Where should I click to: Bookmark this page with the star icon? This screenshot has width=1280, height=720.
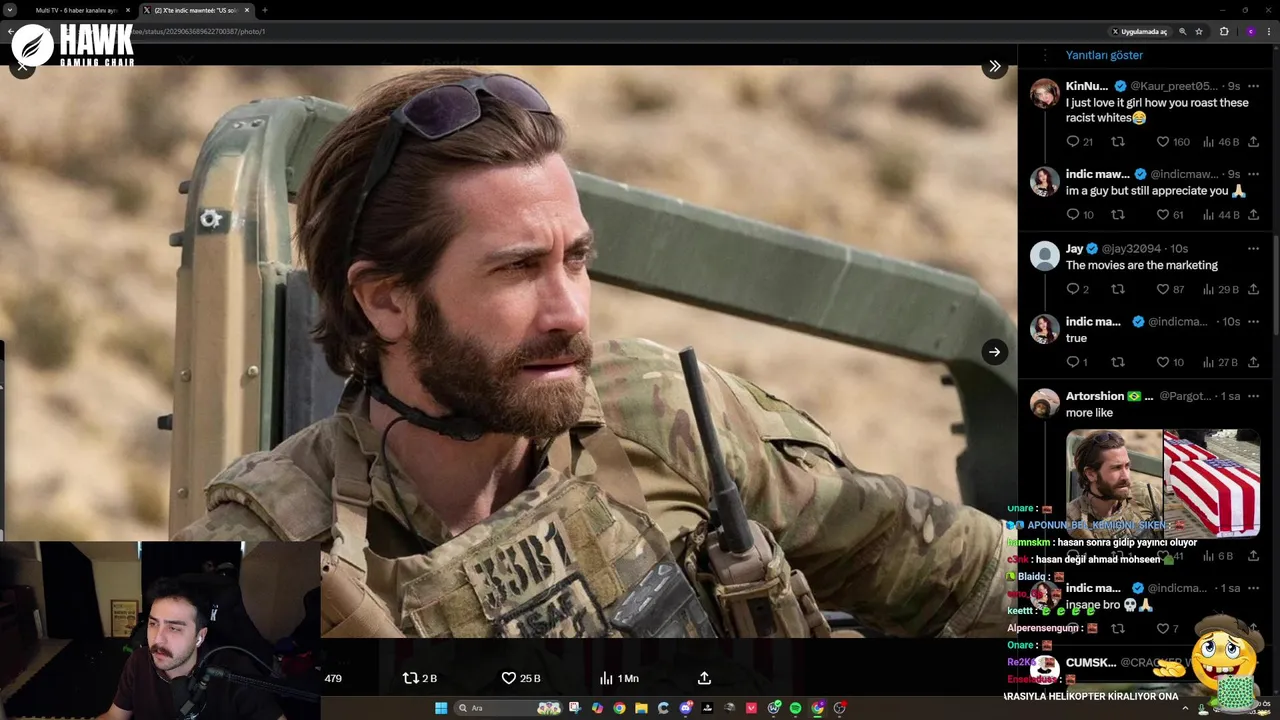click(1199, 31)
